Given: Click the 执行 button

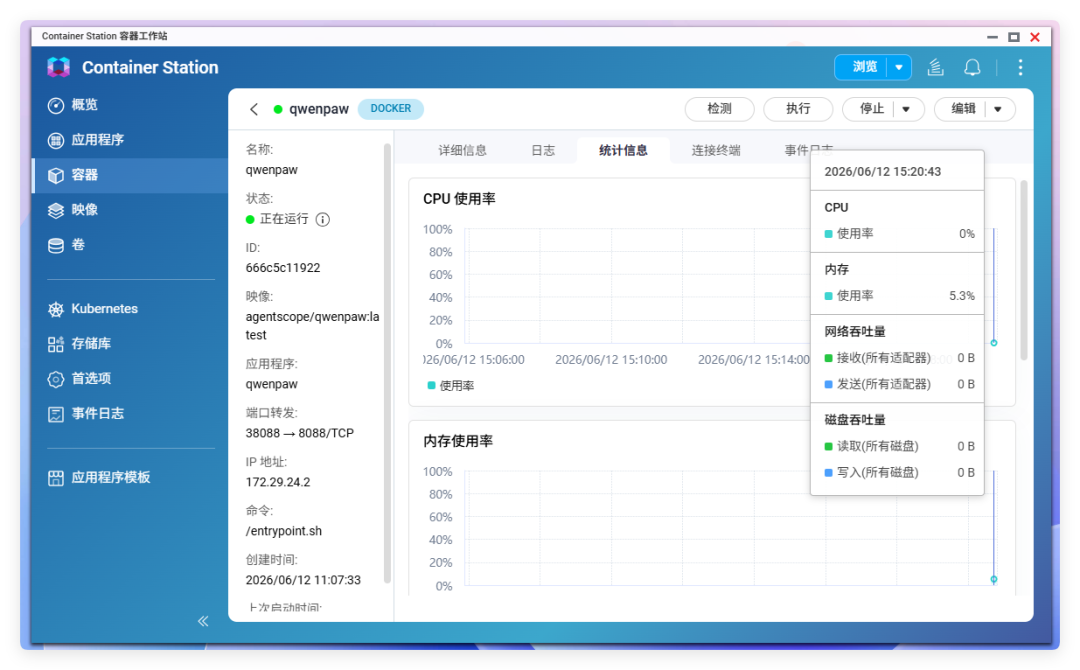Looking at the screenshot, I should click(x=798, y=109).
